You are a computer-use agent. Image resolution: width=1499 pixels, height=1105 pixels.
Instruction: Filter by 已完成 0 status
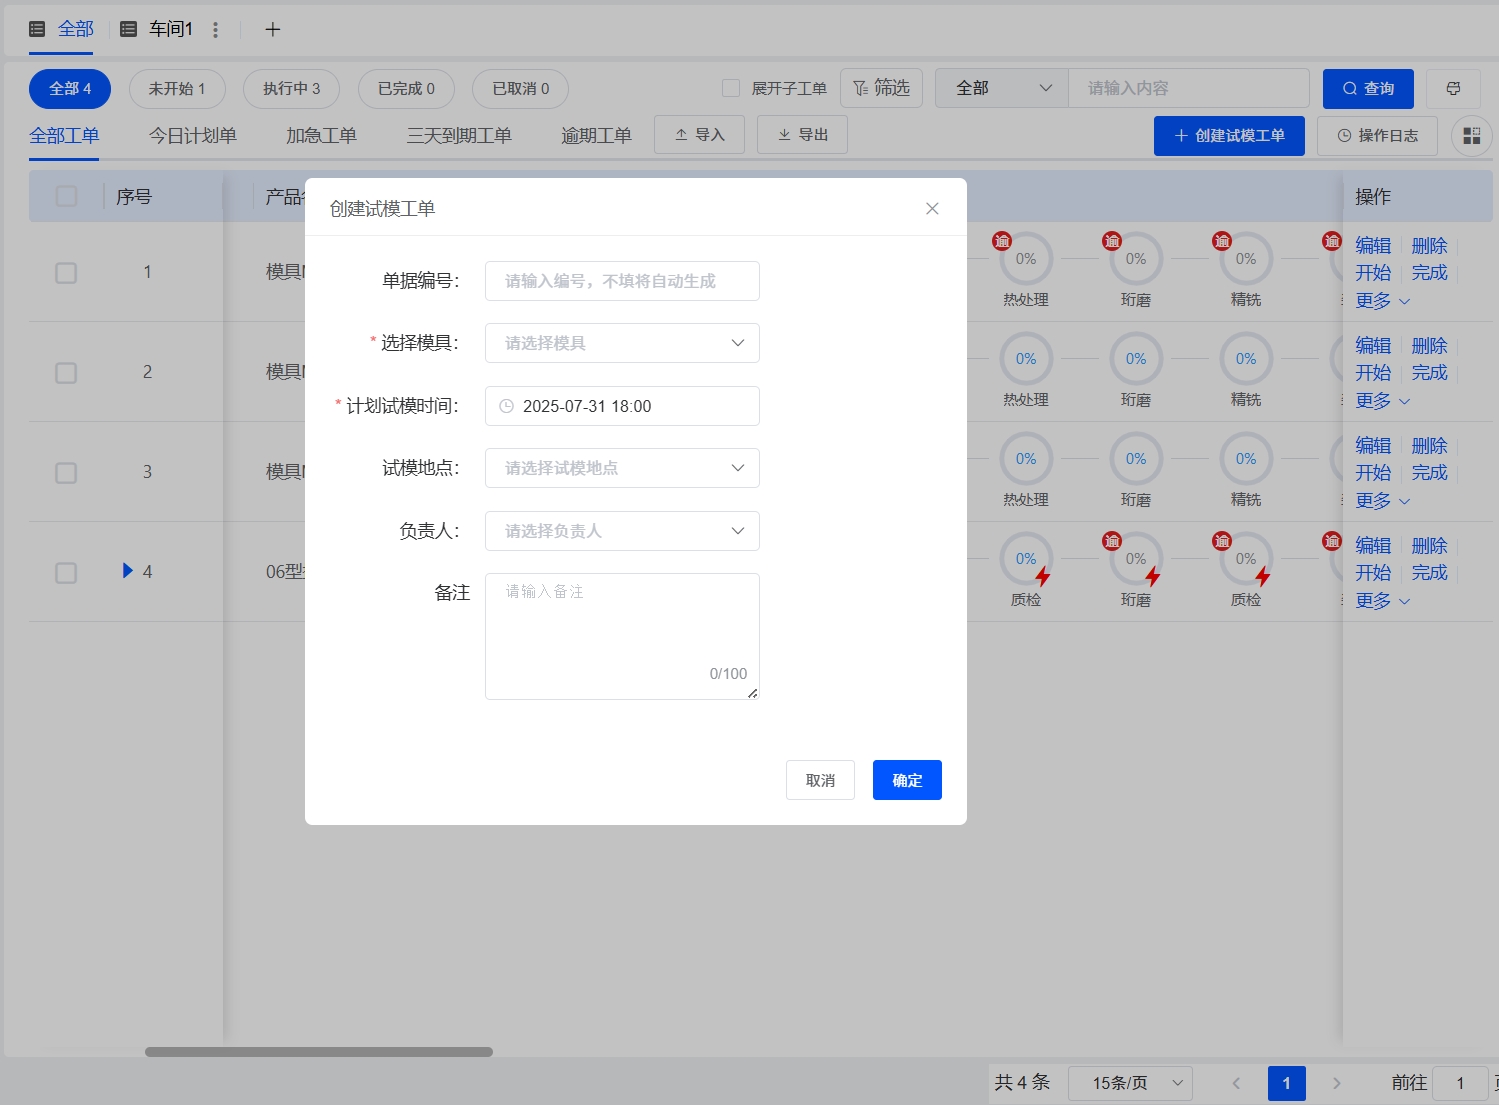click(x=406, y=89)
